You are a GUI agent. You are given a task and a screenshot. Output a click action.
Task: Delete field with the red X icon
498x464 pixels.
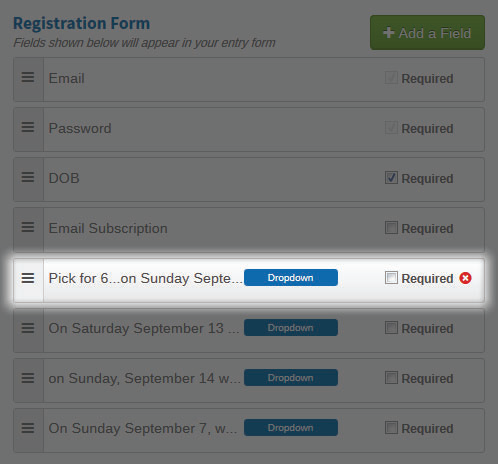pos(465,278)
